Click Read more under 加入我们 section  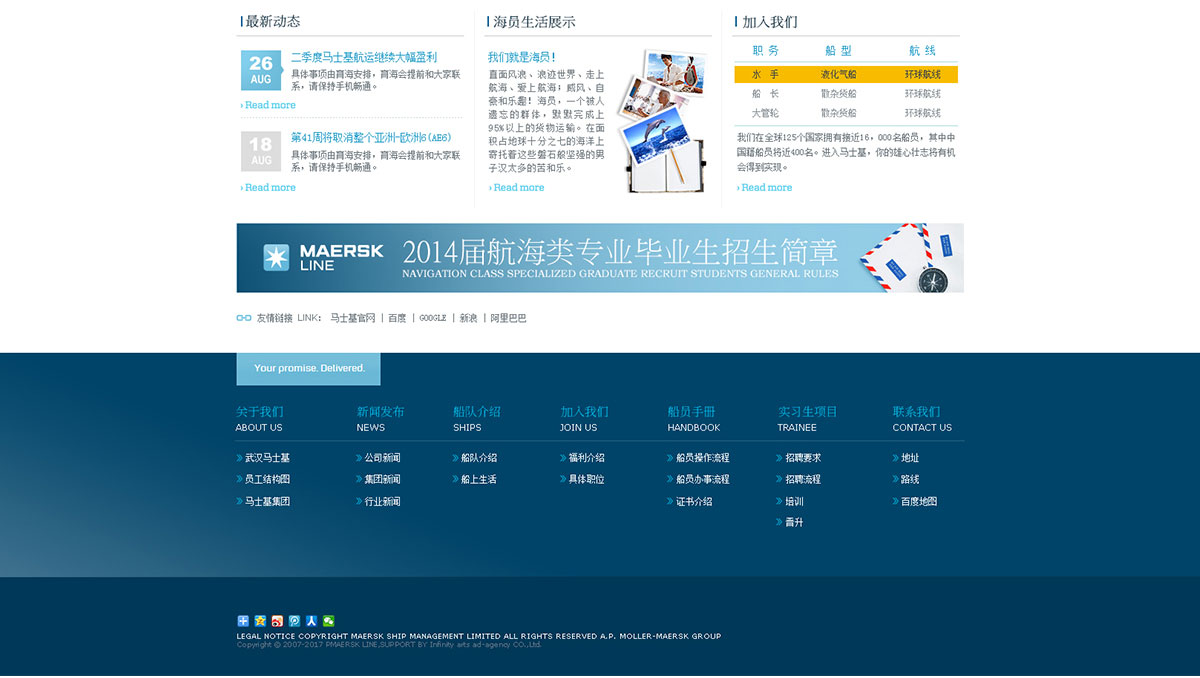pos(764,187)
